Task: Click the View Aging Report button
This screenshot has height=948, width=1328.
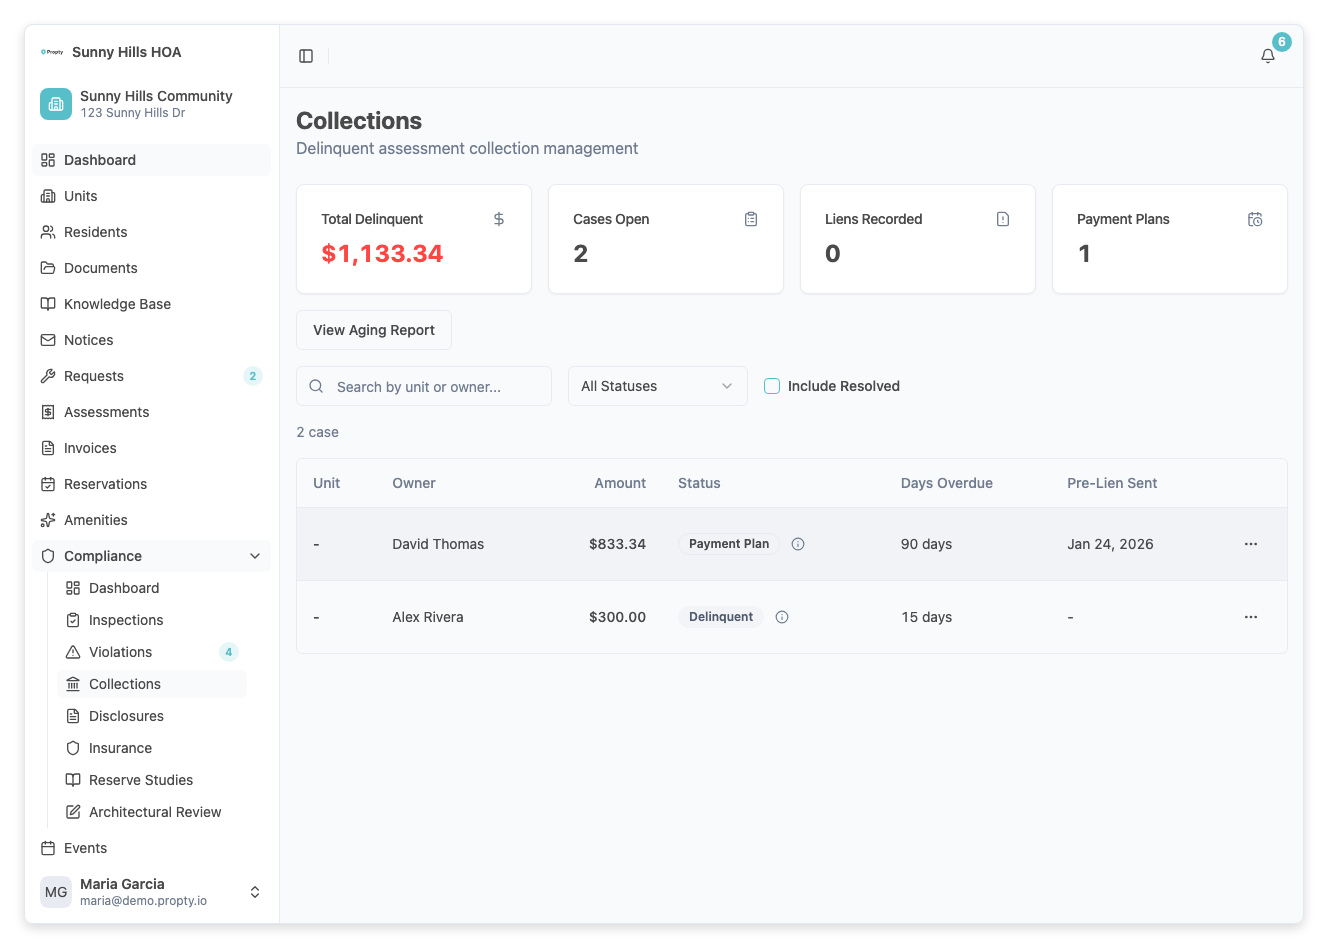Action: [x=374, y=330]
